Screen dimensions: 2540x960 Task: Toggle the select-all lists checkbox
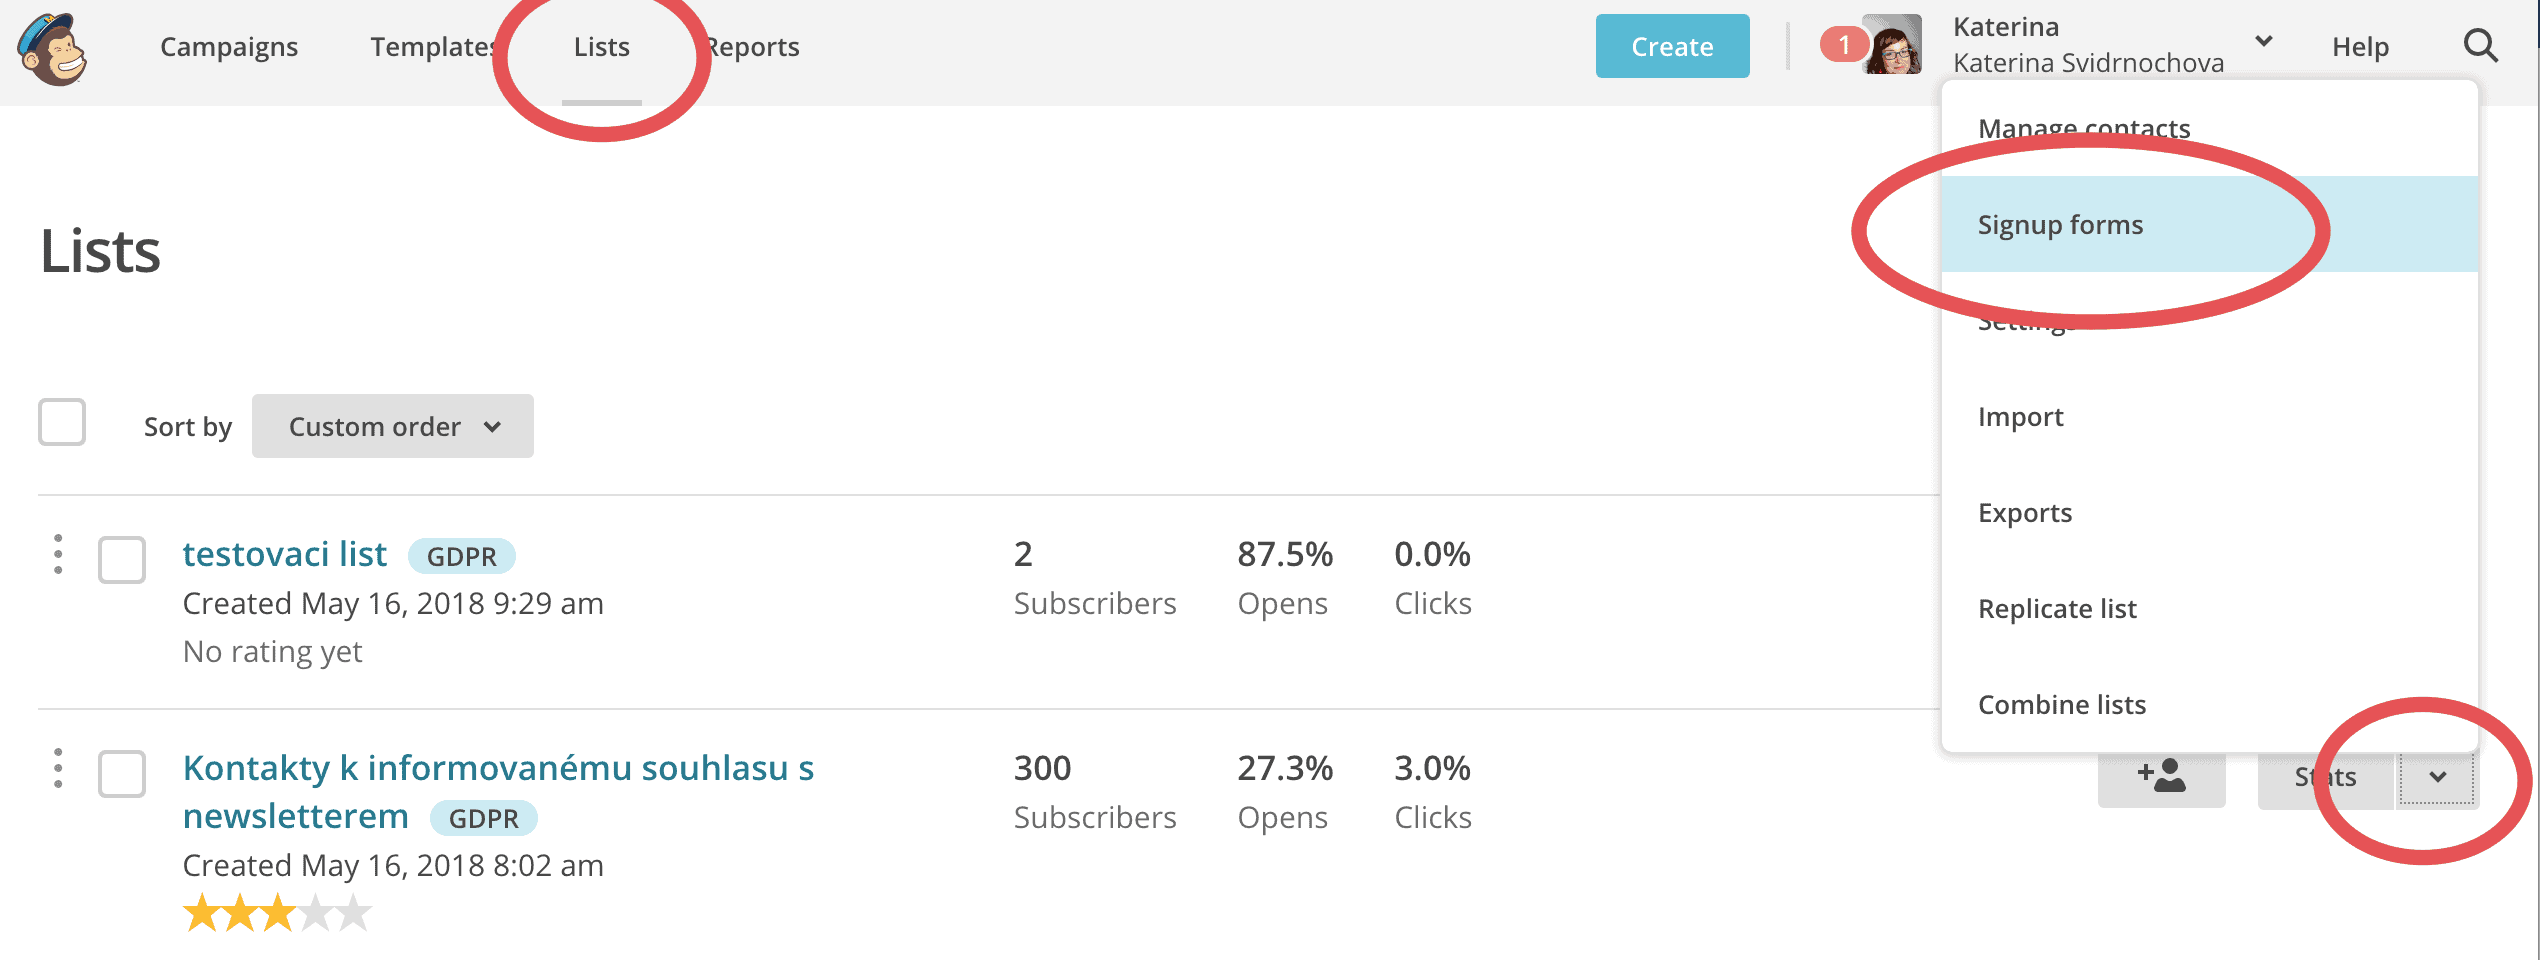[x=62, y=423]
